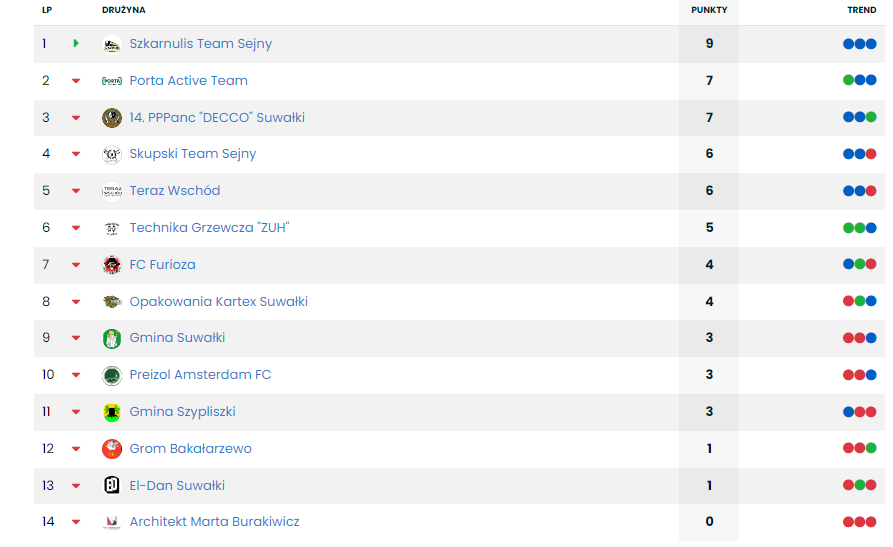Click the Preizol Amsterdam FC logo
The image size is (893, 547).
[112, 375]
